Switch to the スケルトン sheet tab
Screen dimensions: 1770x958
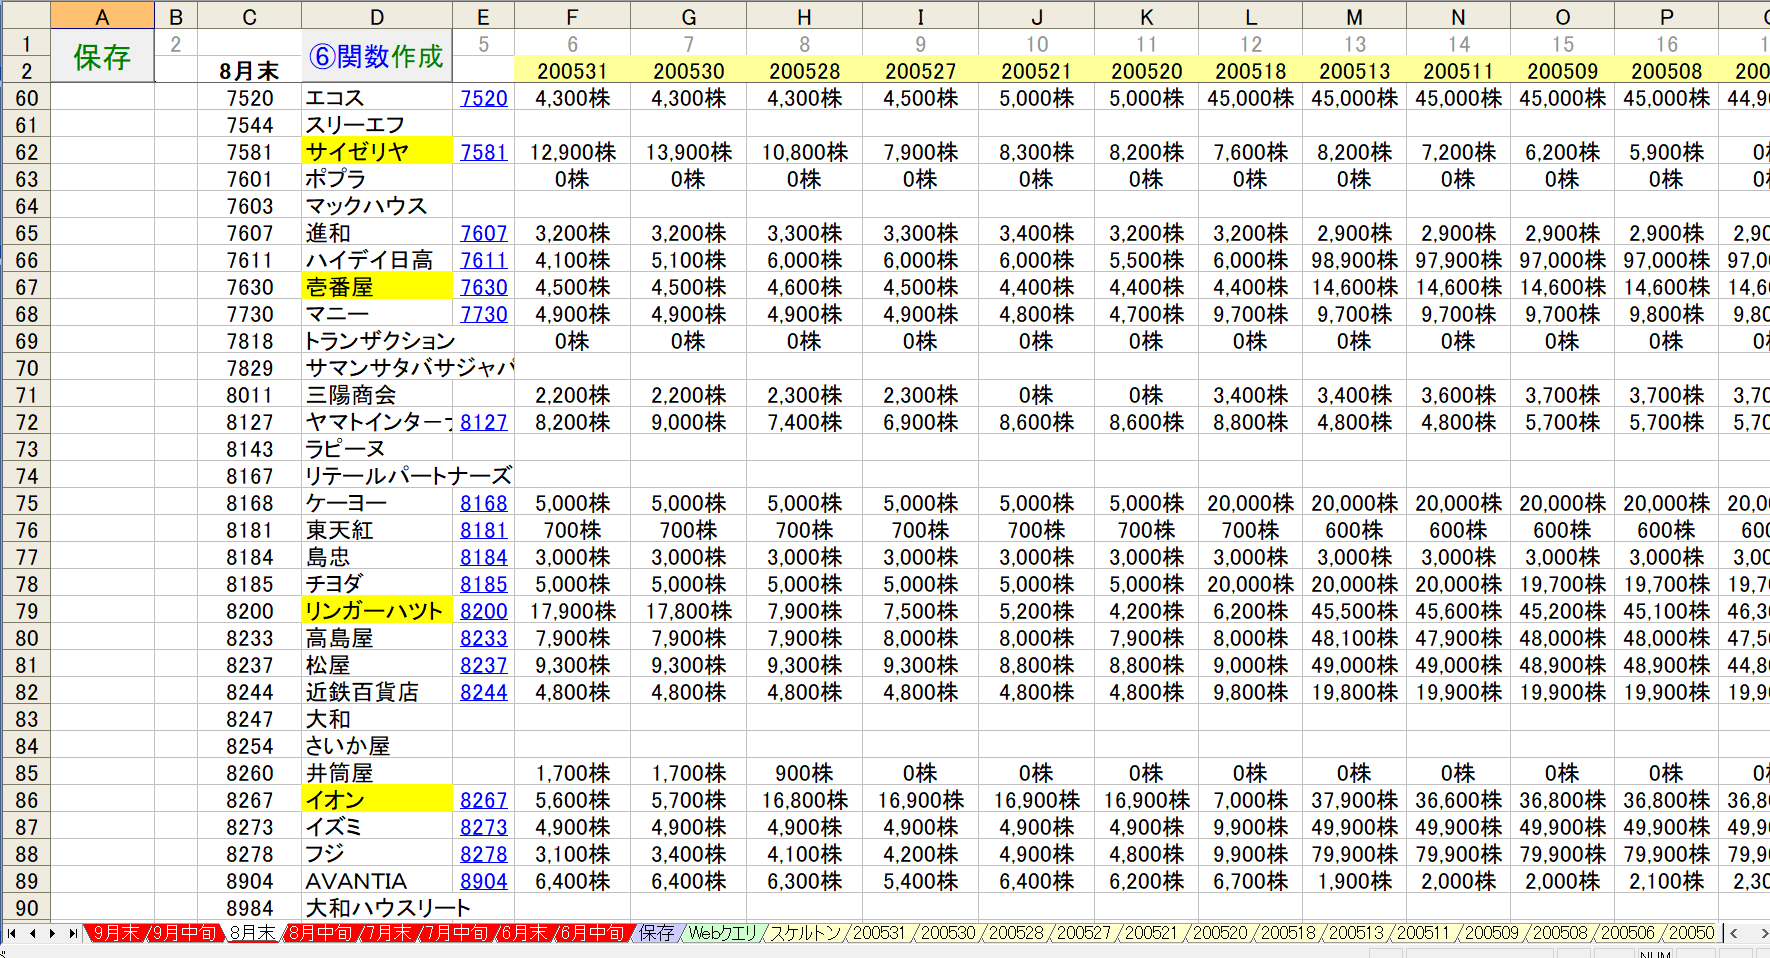coord(806,933)
